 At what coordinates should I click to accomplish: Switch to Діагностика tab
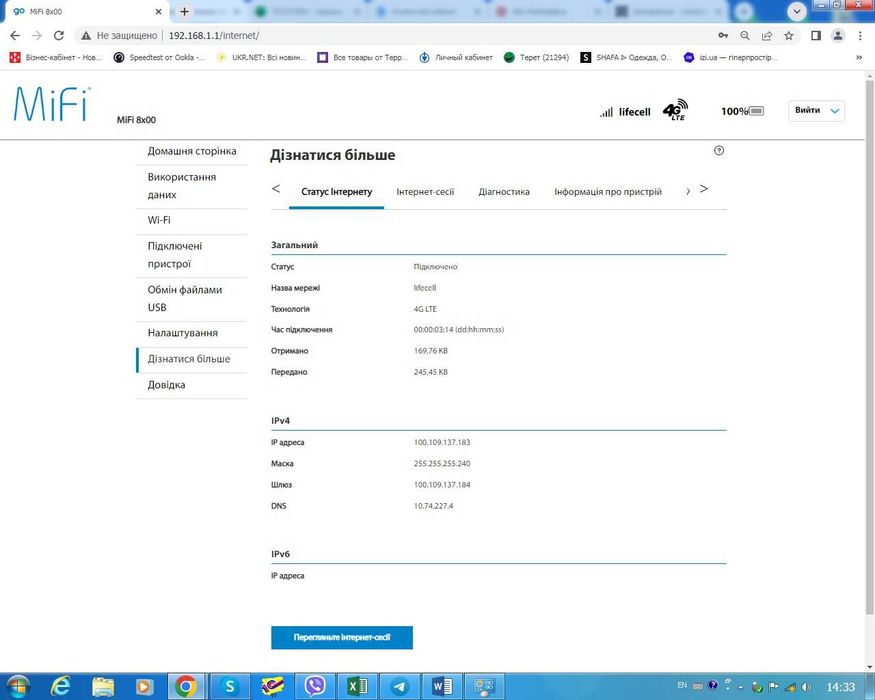(504, 191)
